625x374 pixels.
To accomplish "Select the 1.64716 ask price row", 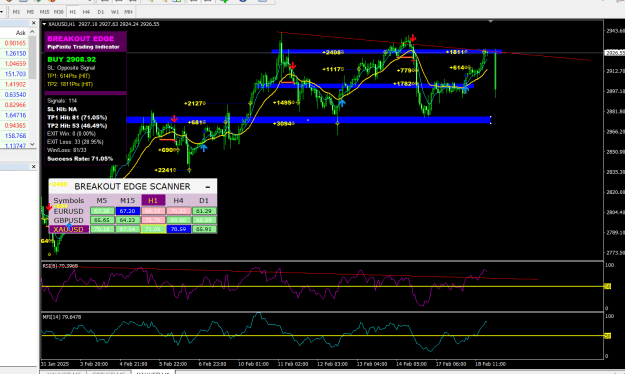I will tap(15, 115).
